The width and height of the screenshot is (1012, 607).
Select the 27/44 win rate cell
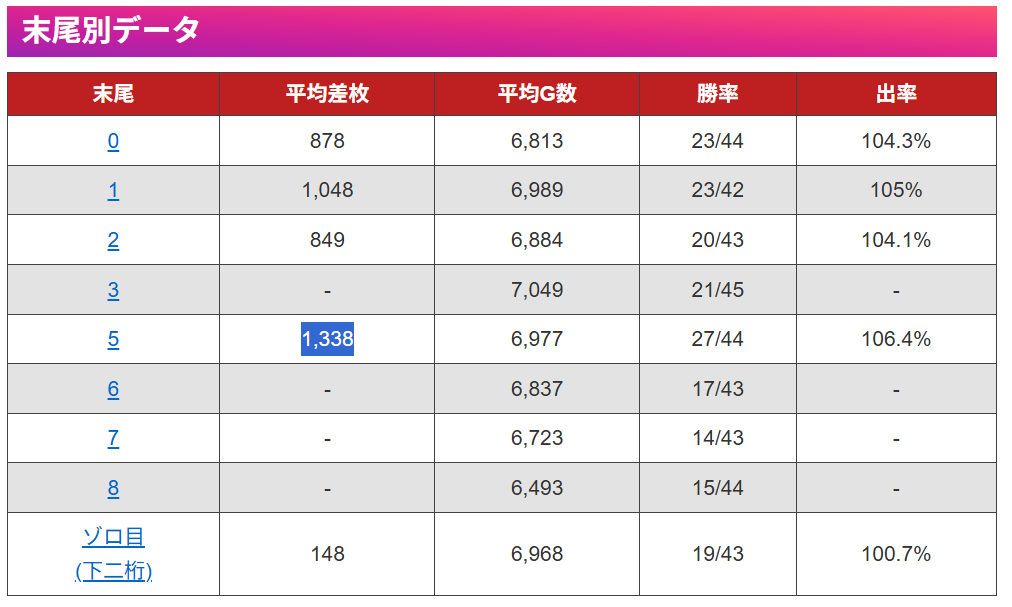[717, 339]
